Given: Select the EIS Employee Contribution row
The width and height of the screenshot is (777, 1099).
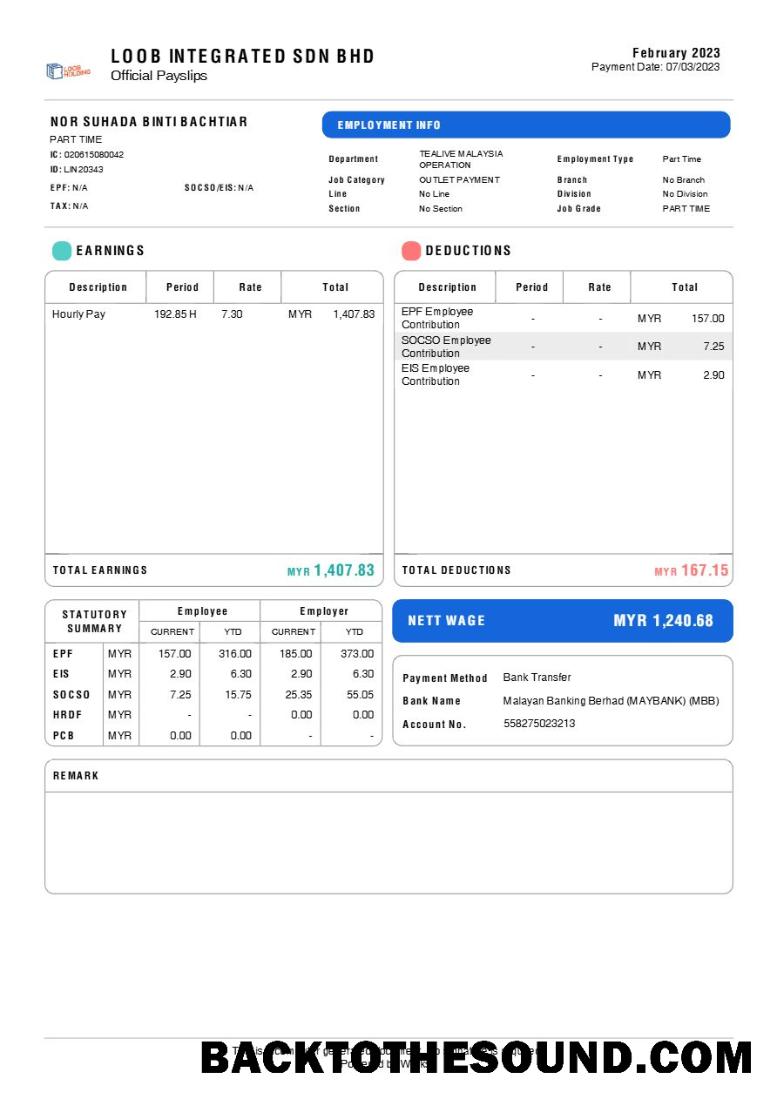Looking at the screenshot, I should point(563,375).
